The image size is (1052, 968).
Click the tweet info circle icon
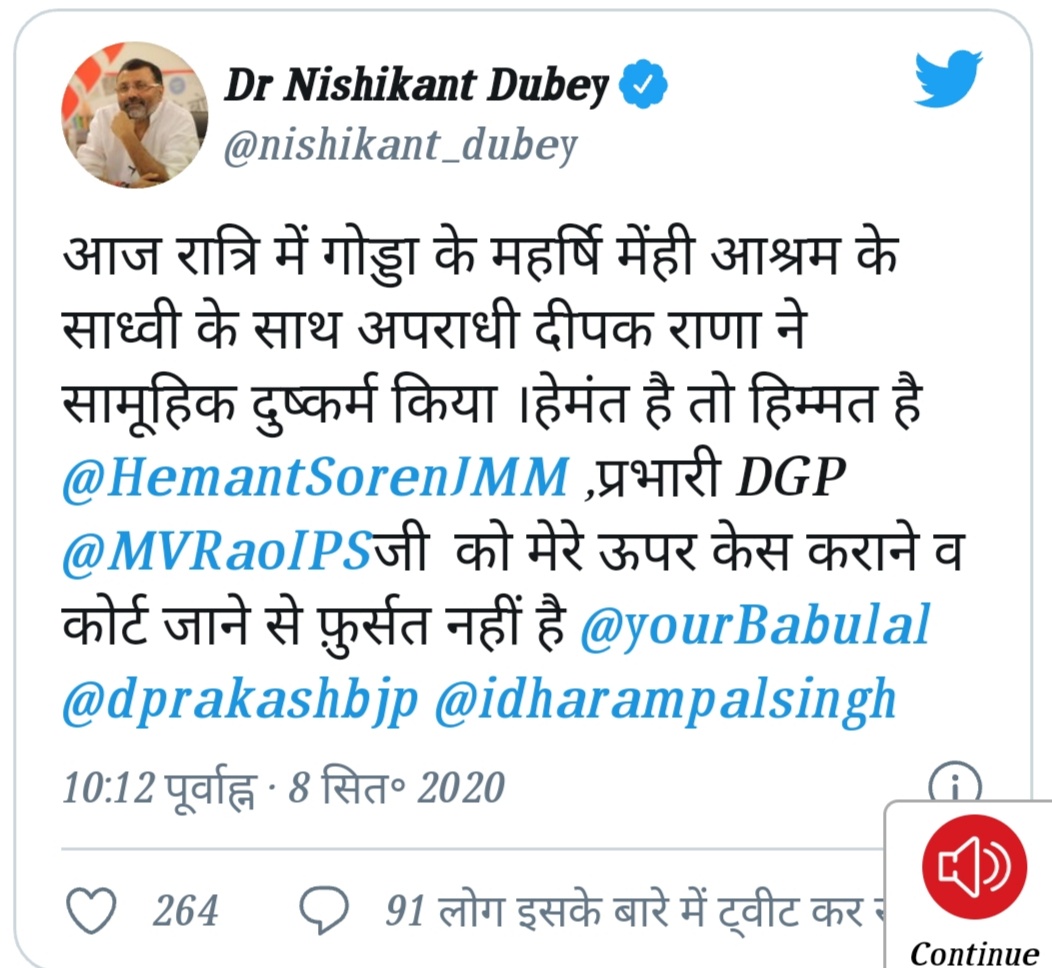coord(955,782)
